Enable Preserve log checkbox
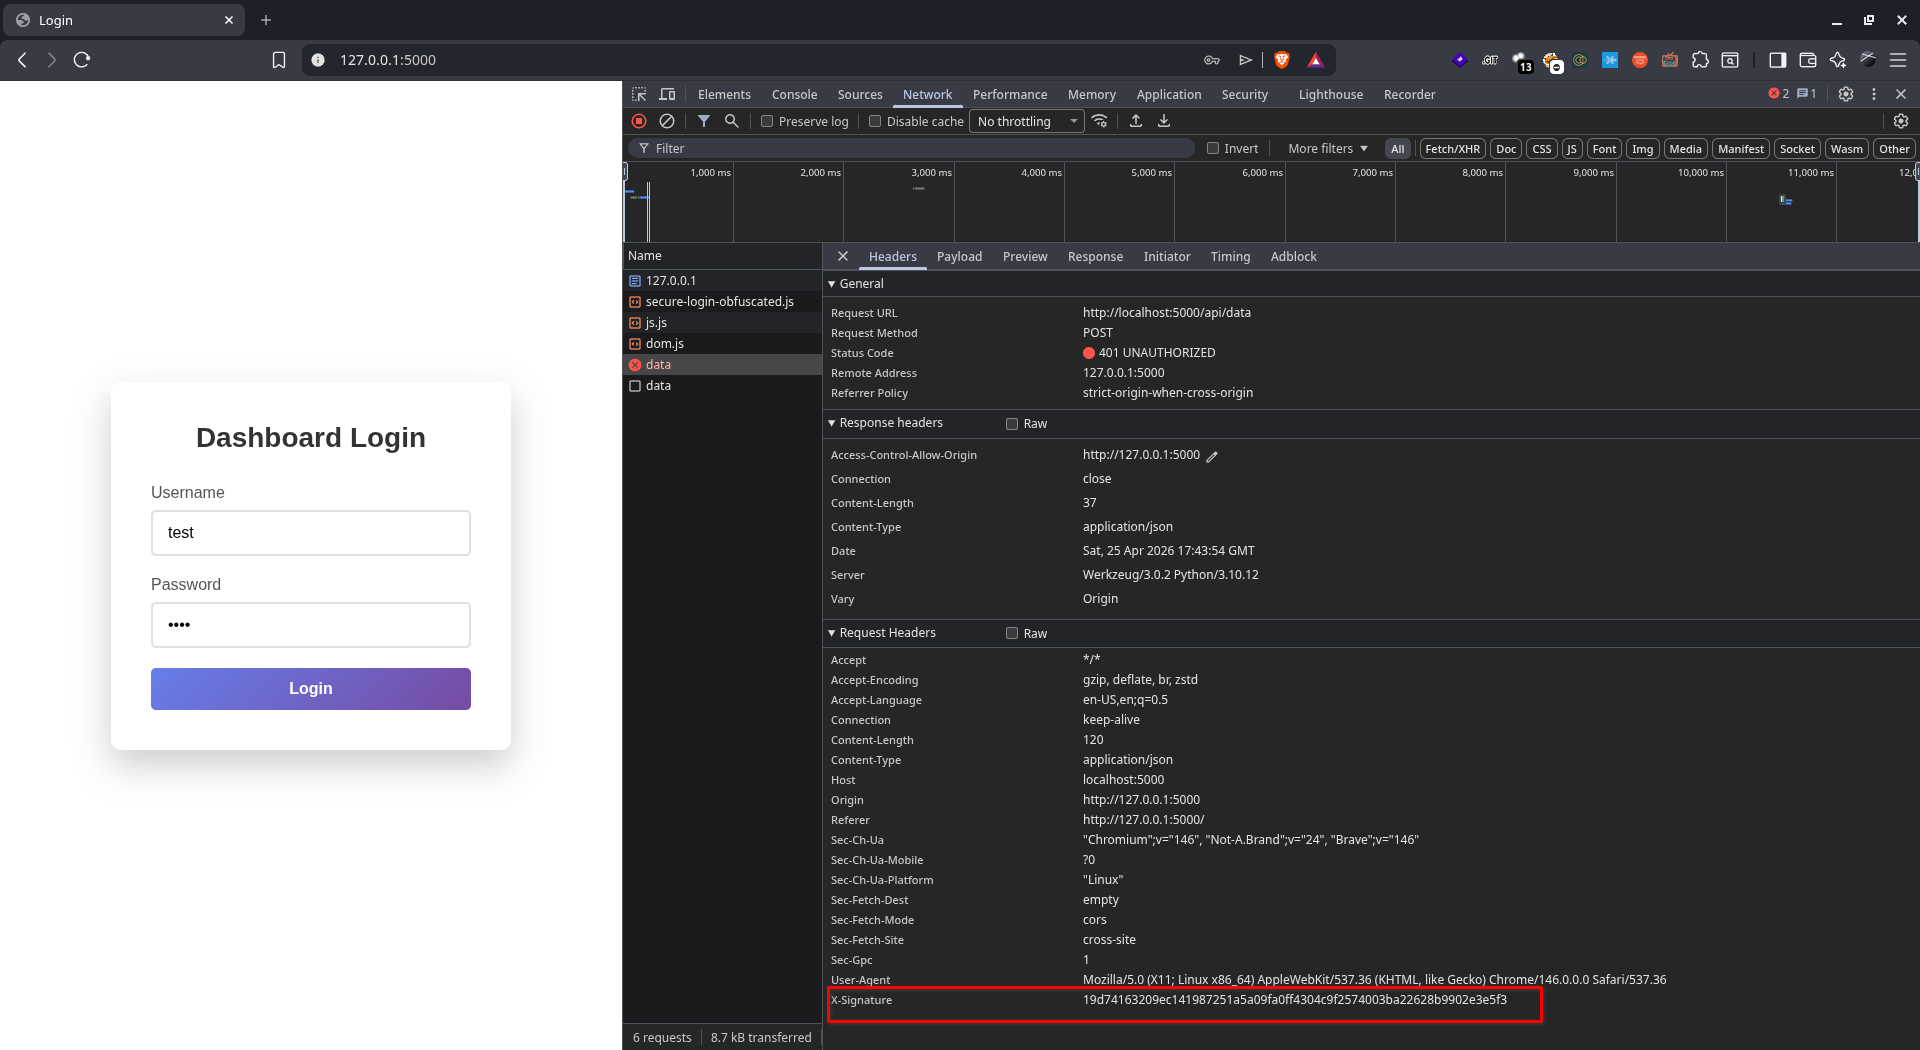 tap(767, 121)
